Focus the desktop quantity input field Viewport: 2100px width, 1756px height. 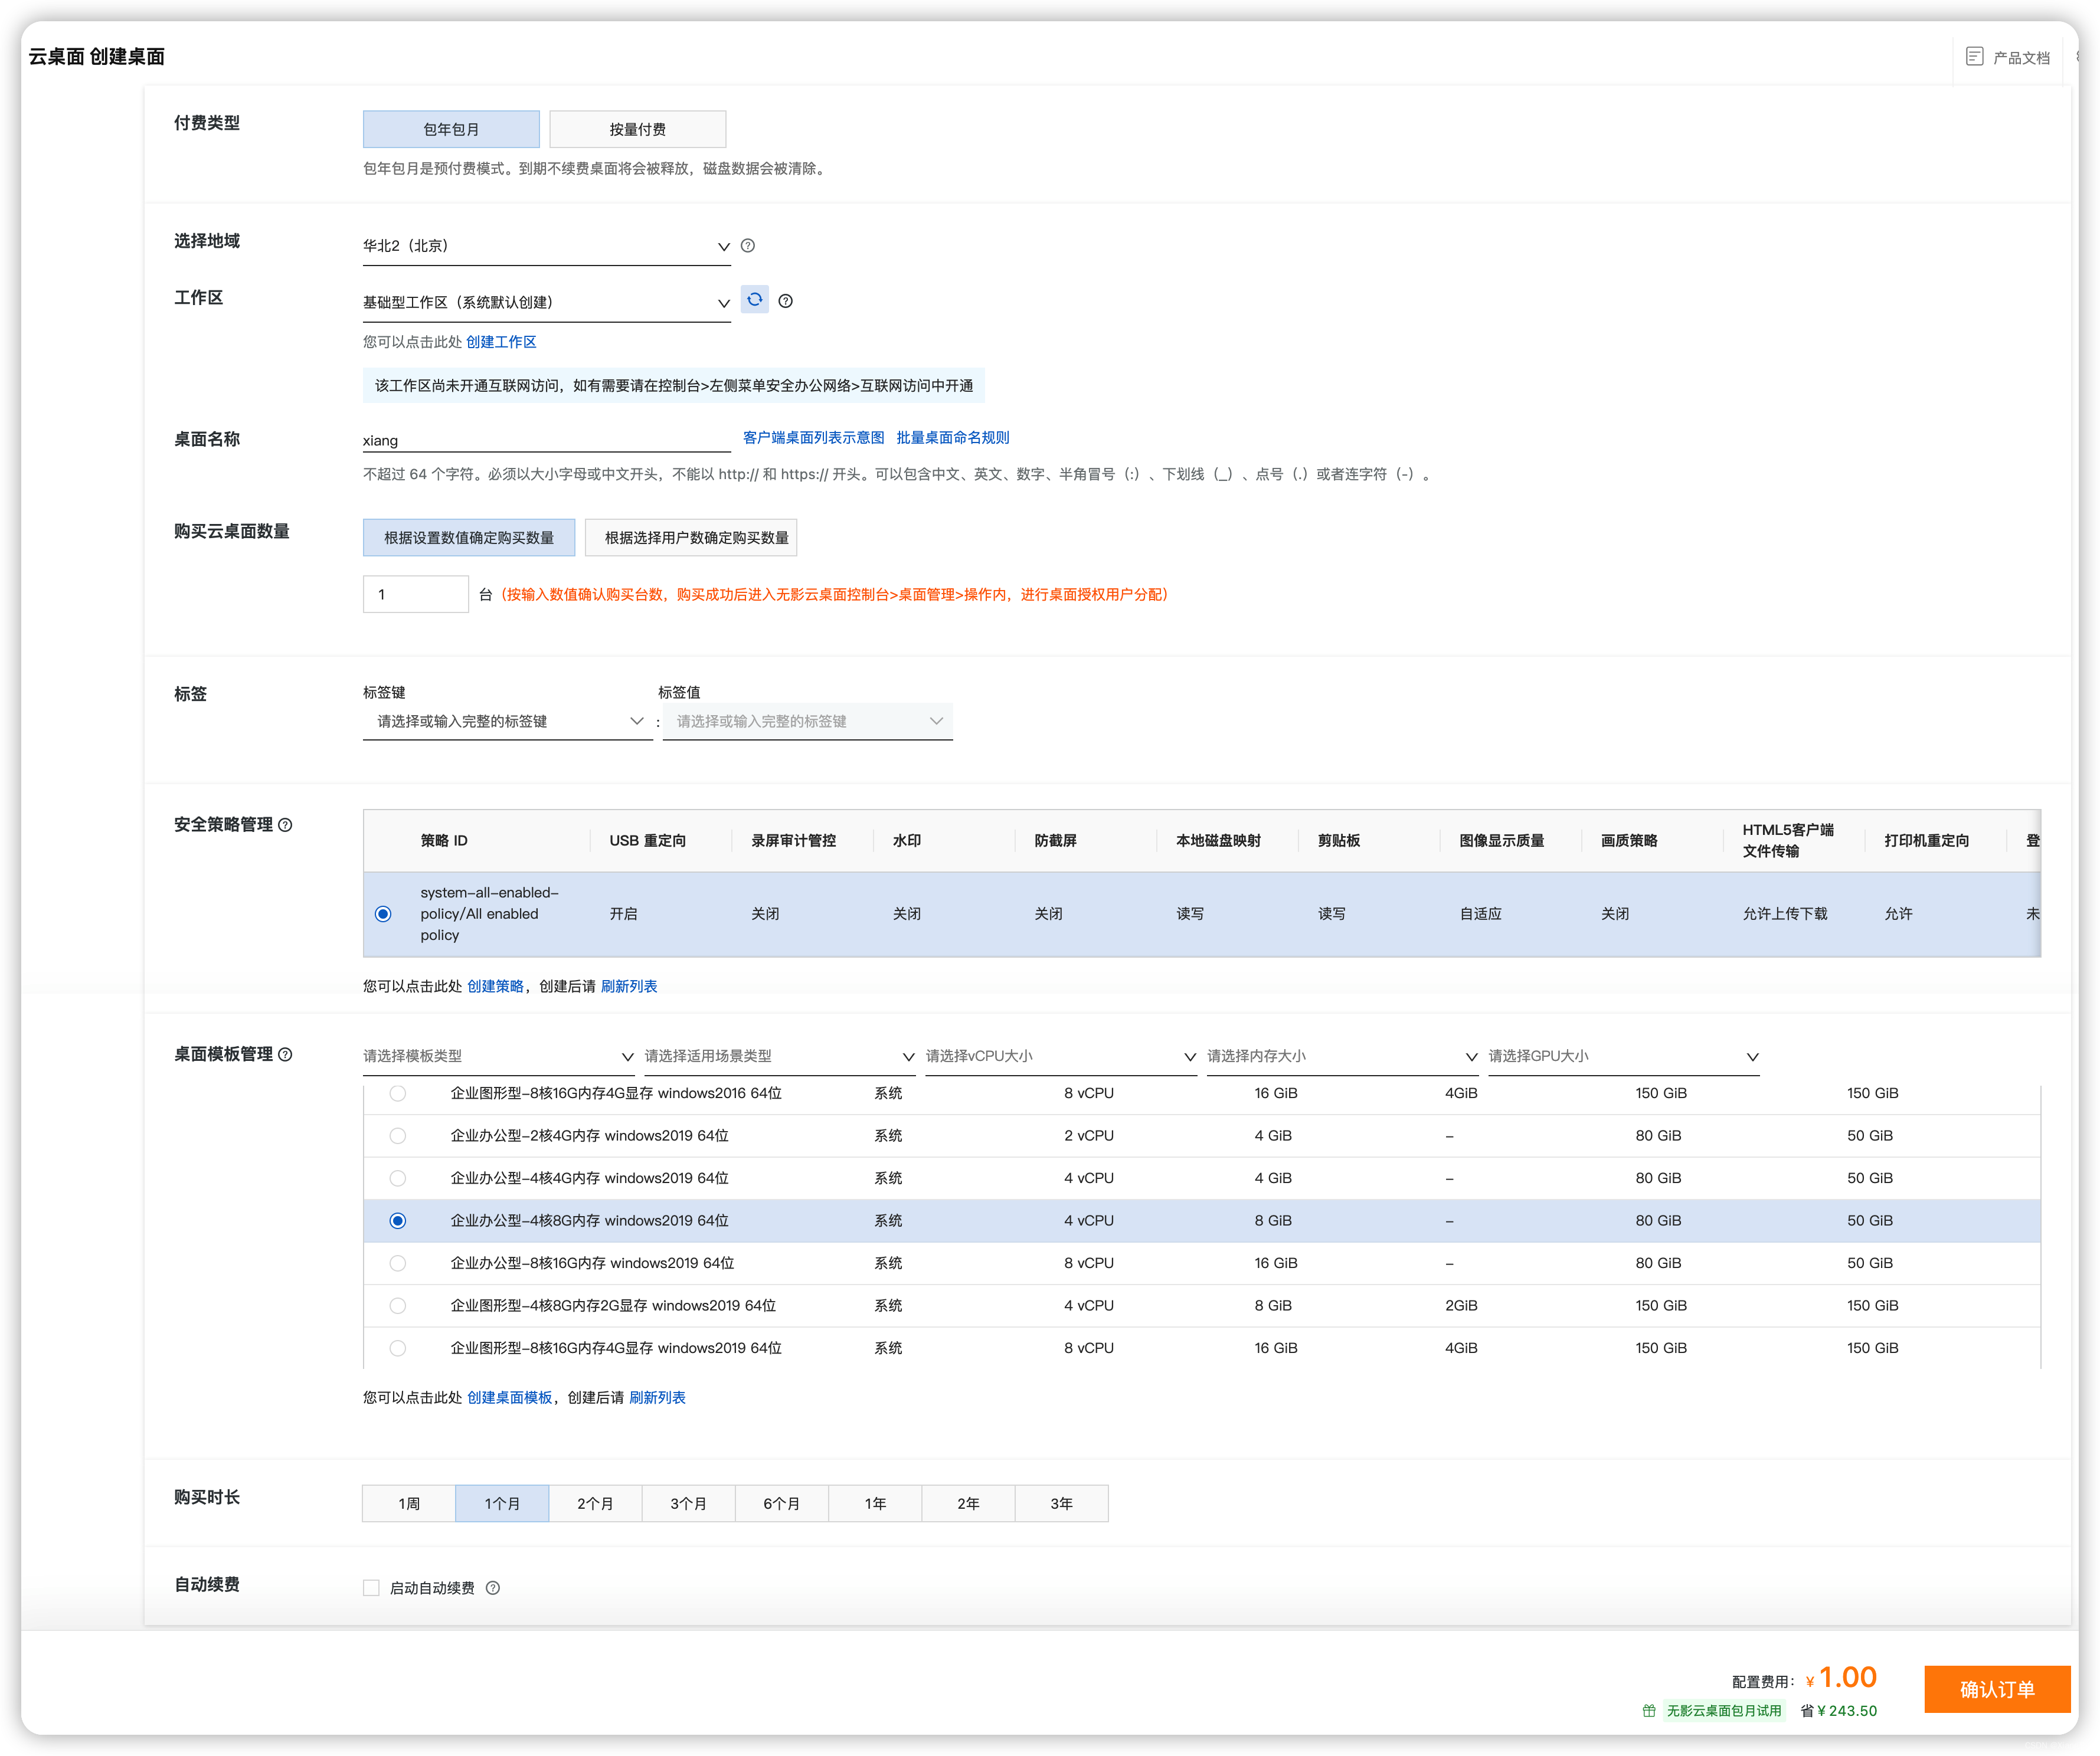click(x=415, y=595)
